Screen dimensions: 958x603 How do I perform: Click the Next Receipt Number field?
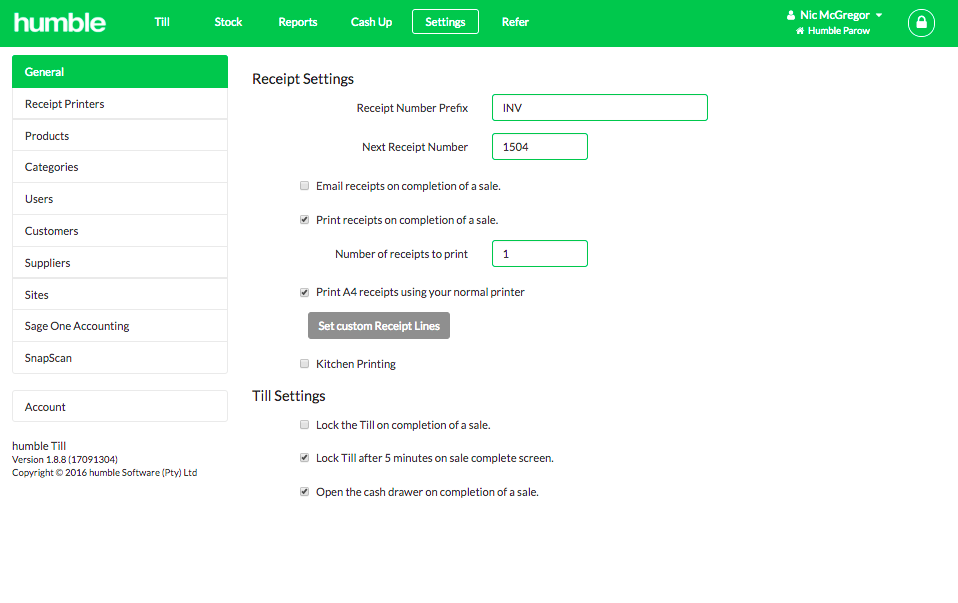point(539,147)
